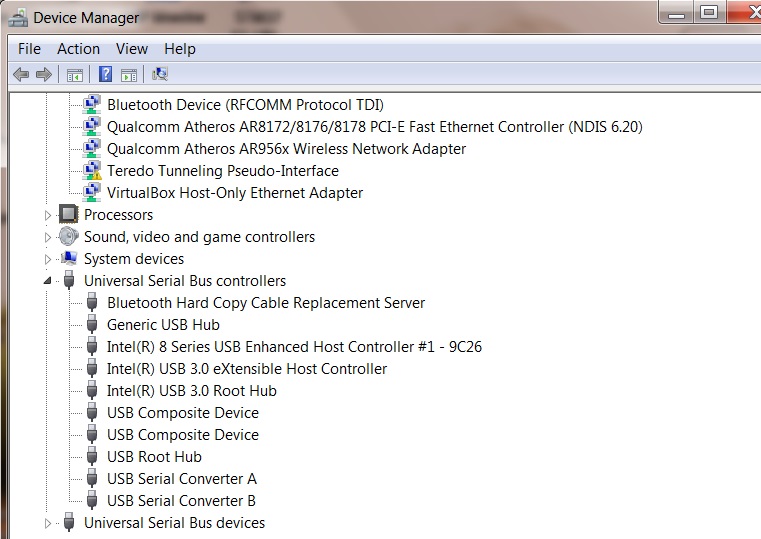Click the Processors chip icon
Screen dimensions: 761x539
[x=68, y=214]
